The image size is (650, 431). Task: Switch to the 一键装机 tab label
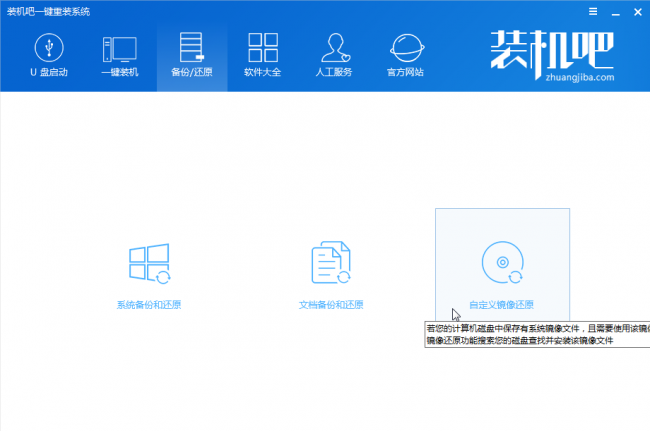pos(119,72)
